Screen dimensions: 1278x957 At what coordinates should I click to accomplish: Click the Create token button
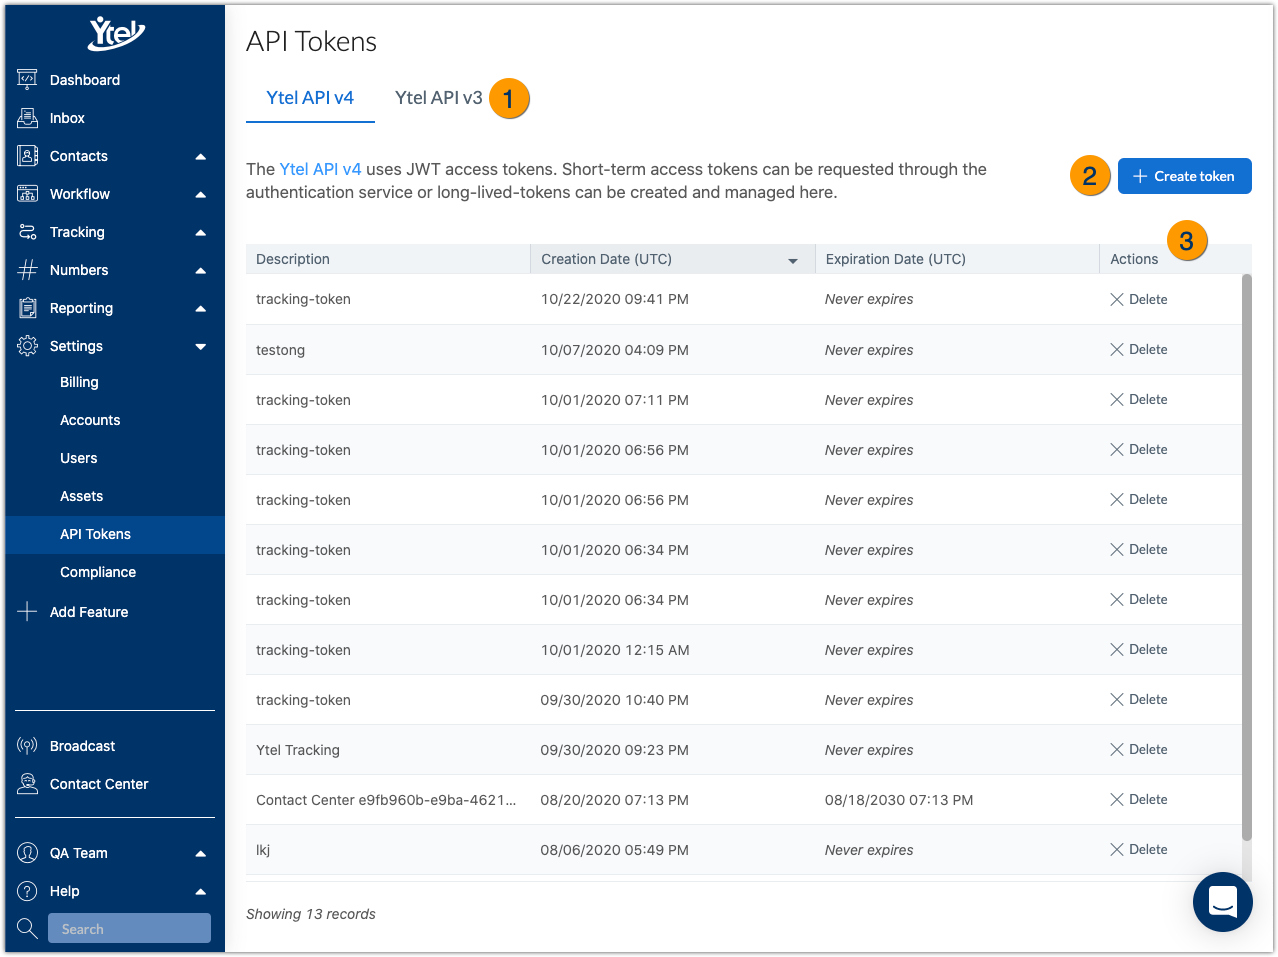(x=1184, y=176)
